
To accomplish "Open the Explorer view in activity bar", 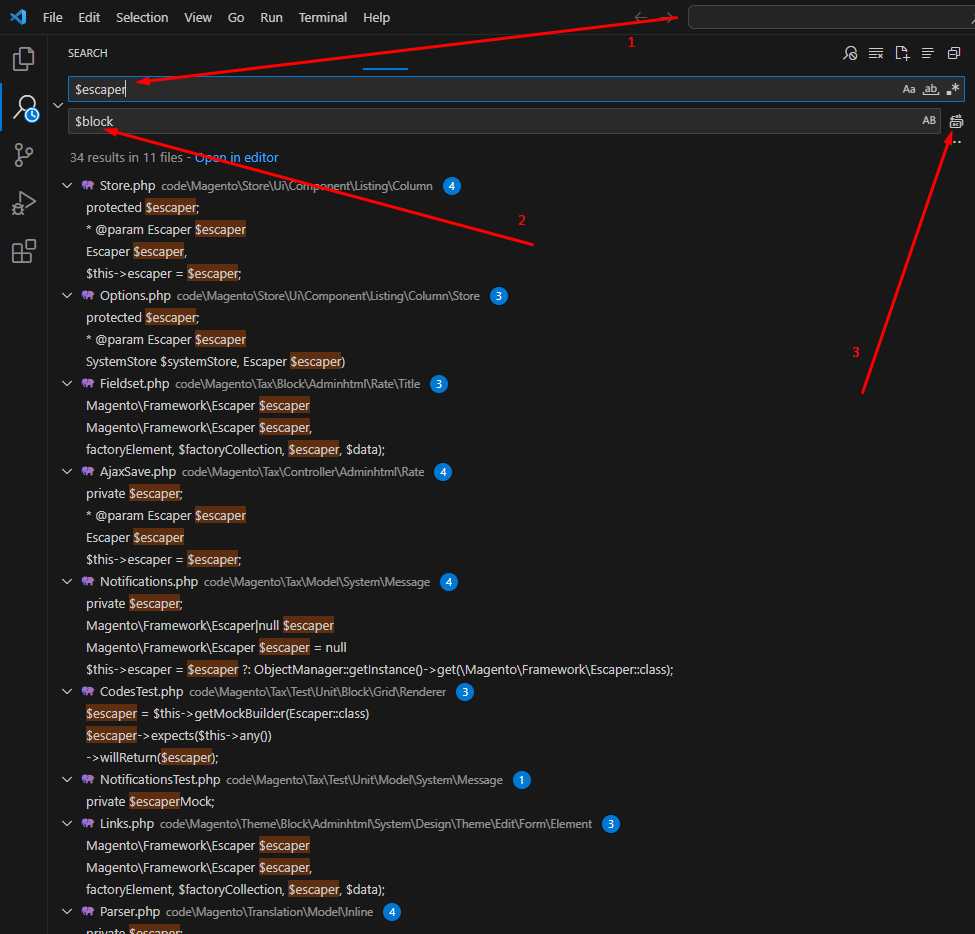I will 24,59.
